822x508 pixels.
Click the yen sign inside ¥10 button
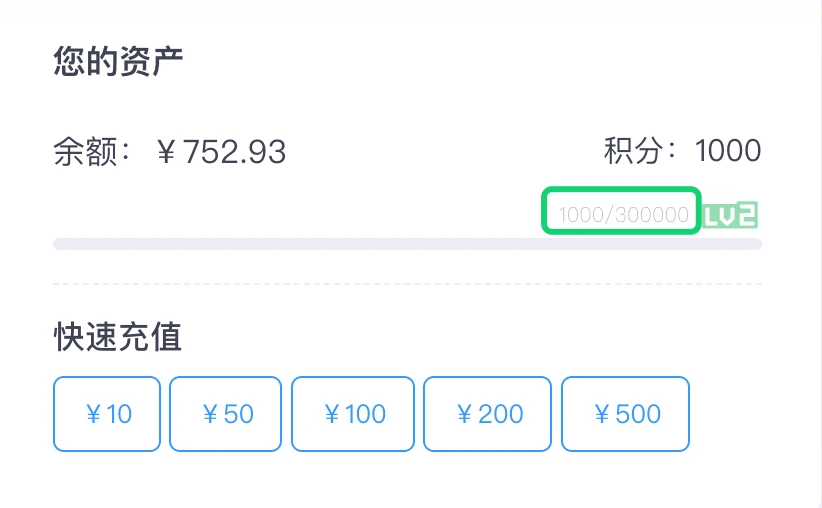point(94,414)
